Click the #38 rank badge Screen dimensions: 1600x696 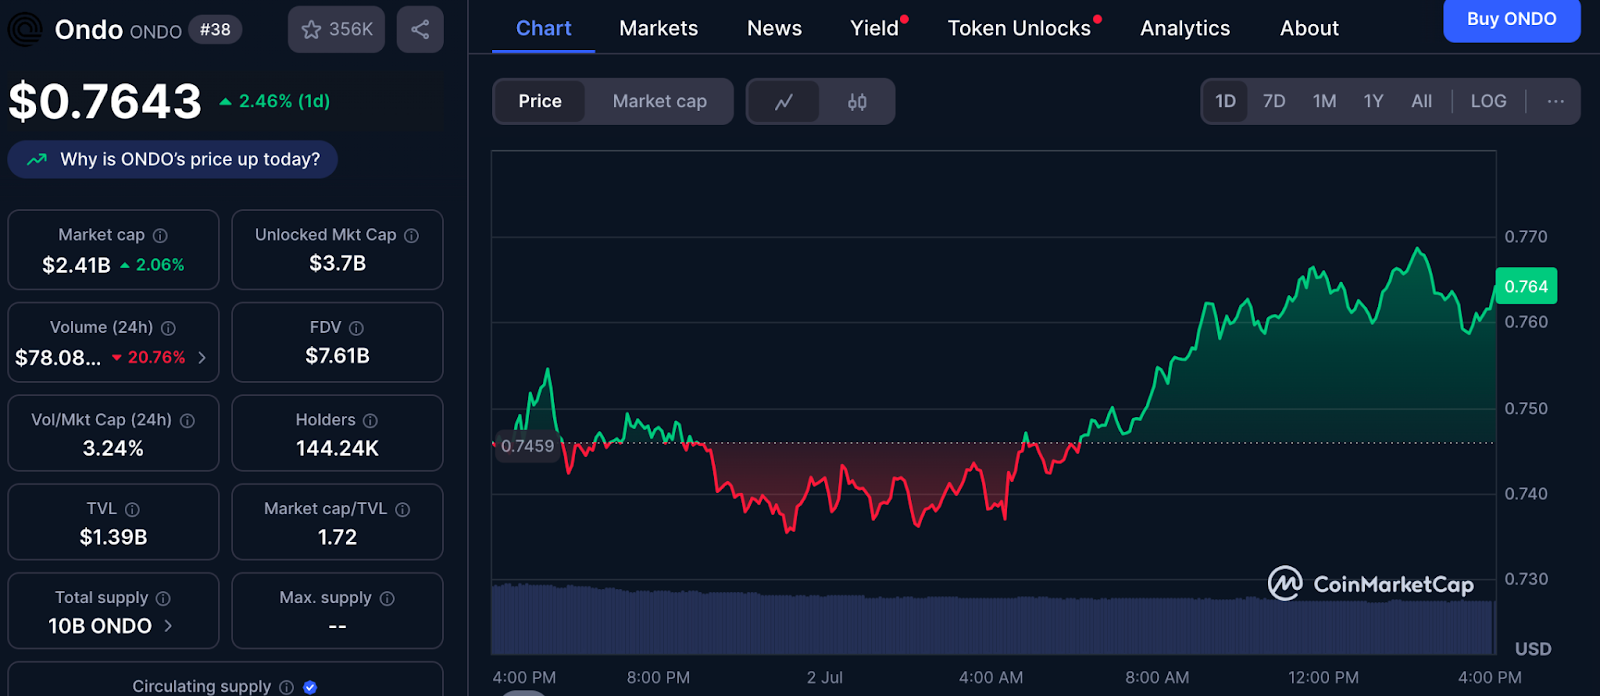pyautogui.click(x=215, y=30)
